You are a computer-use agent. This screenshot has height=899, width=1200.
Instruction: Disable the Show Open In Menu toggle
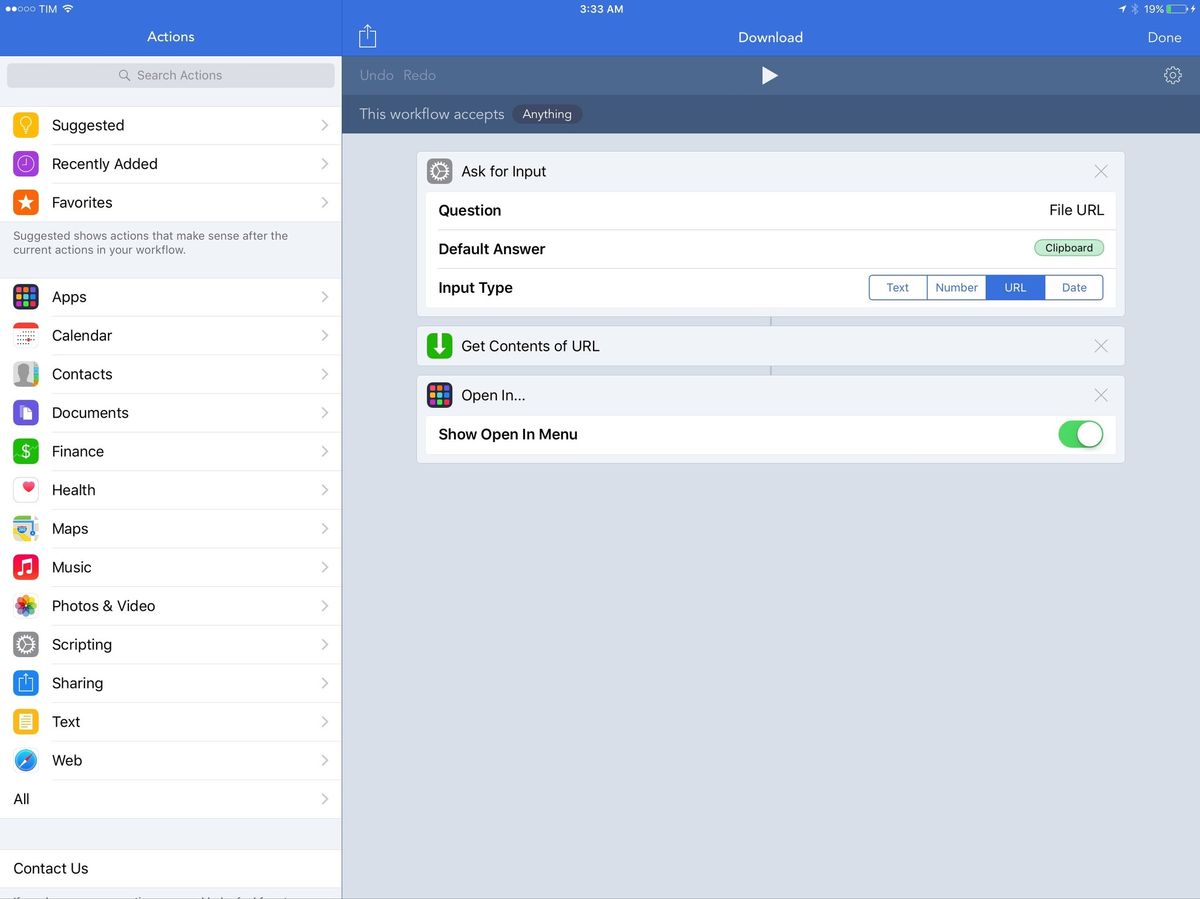(x=1081, y=434)
